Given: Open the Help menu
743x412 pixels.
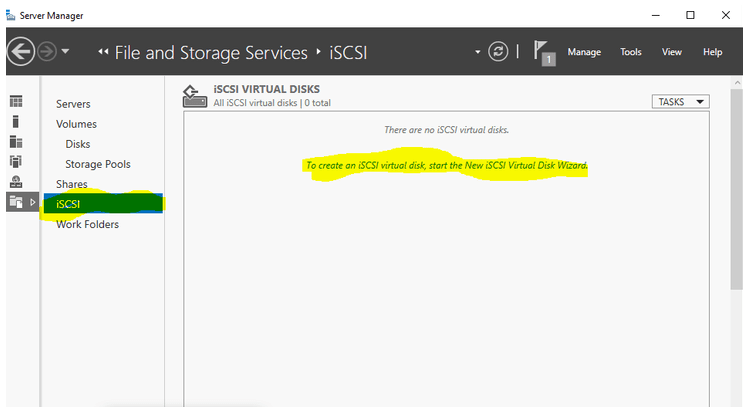Looking at the screenshot, I should pos(712,52).
